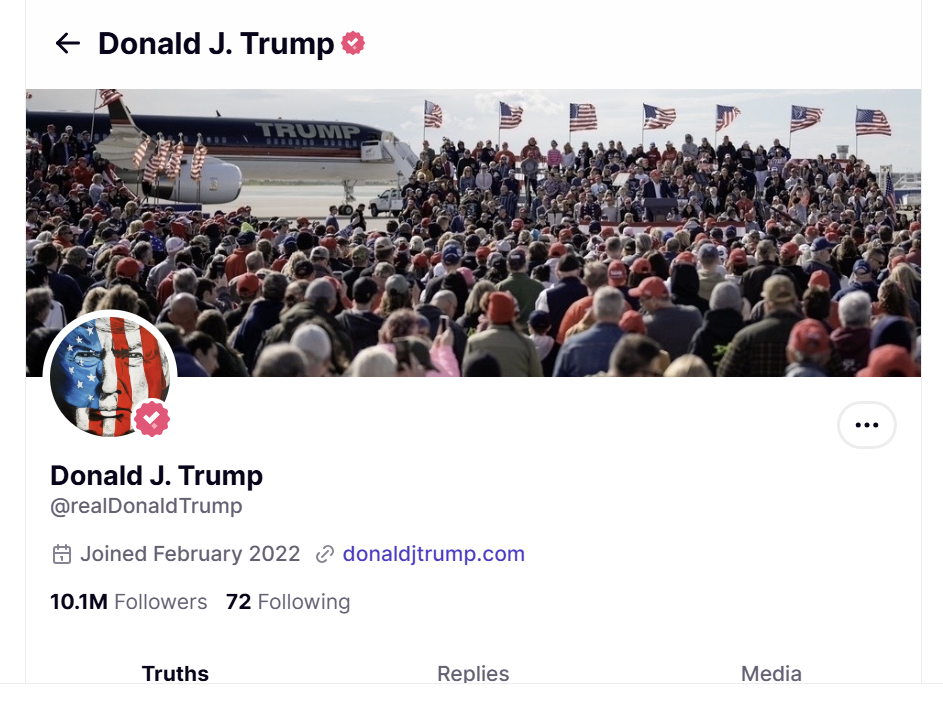Click the bold profile display name
The height and width of the screenshot is (706, 943).
coord(156,475)
